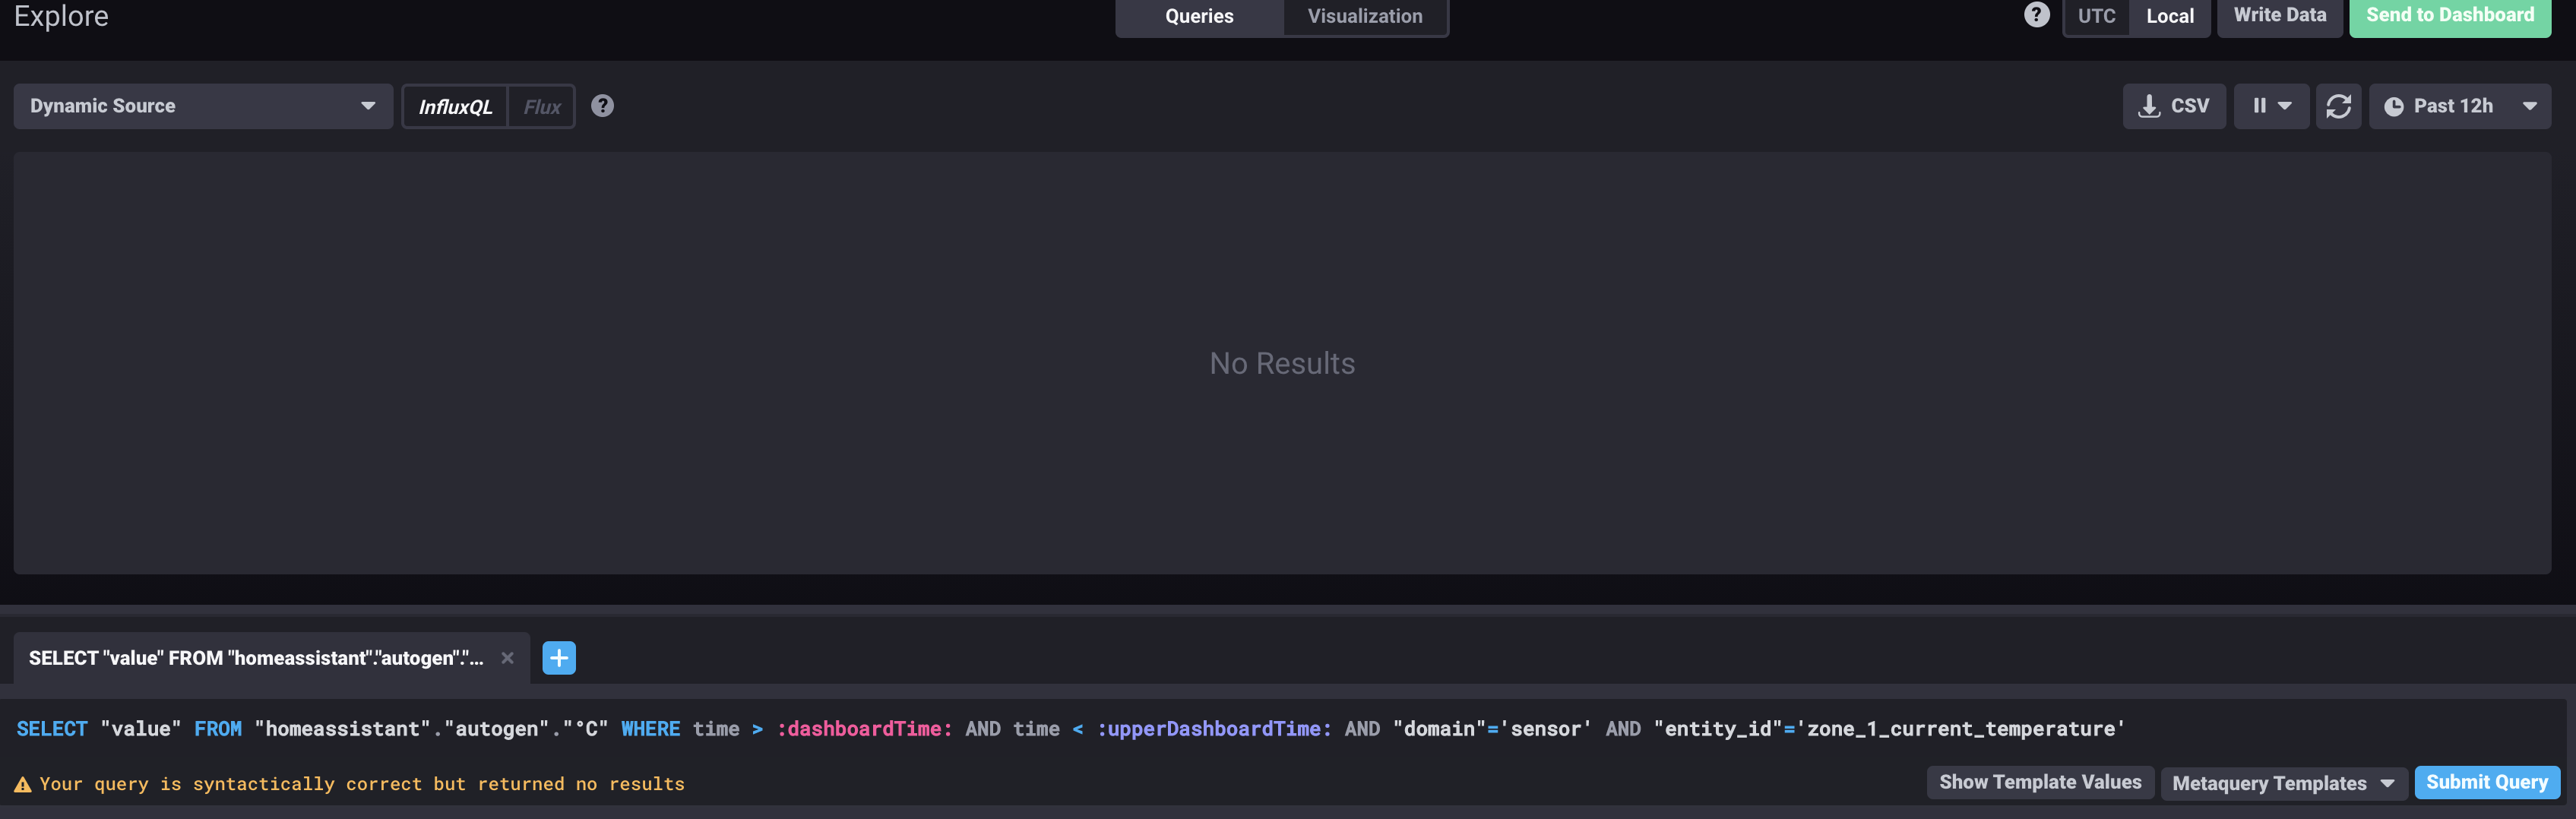Submit the current InfluxQL query

2487,782
